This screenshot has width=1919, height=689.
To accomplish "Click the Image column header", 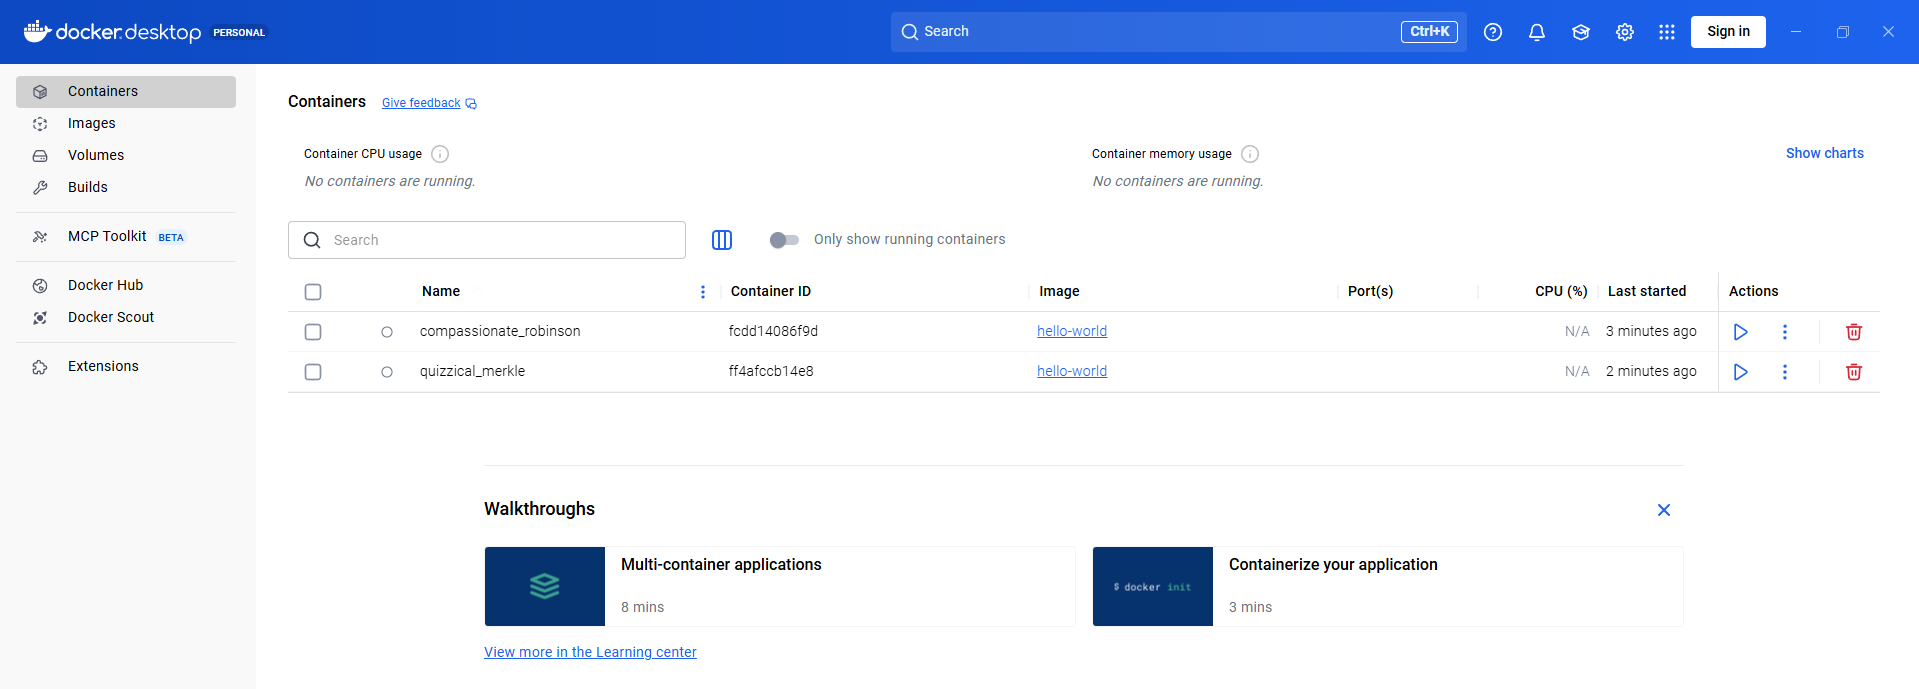I will tap(1059, 291).
